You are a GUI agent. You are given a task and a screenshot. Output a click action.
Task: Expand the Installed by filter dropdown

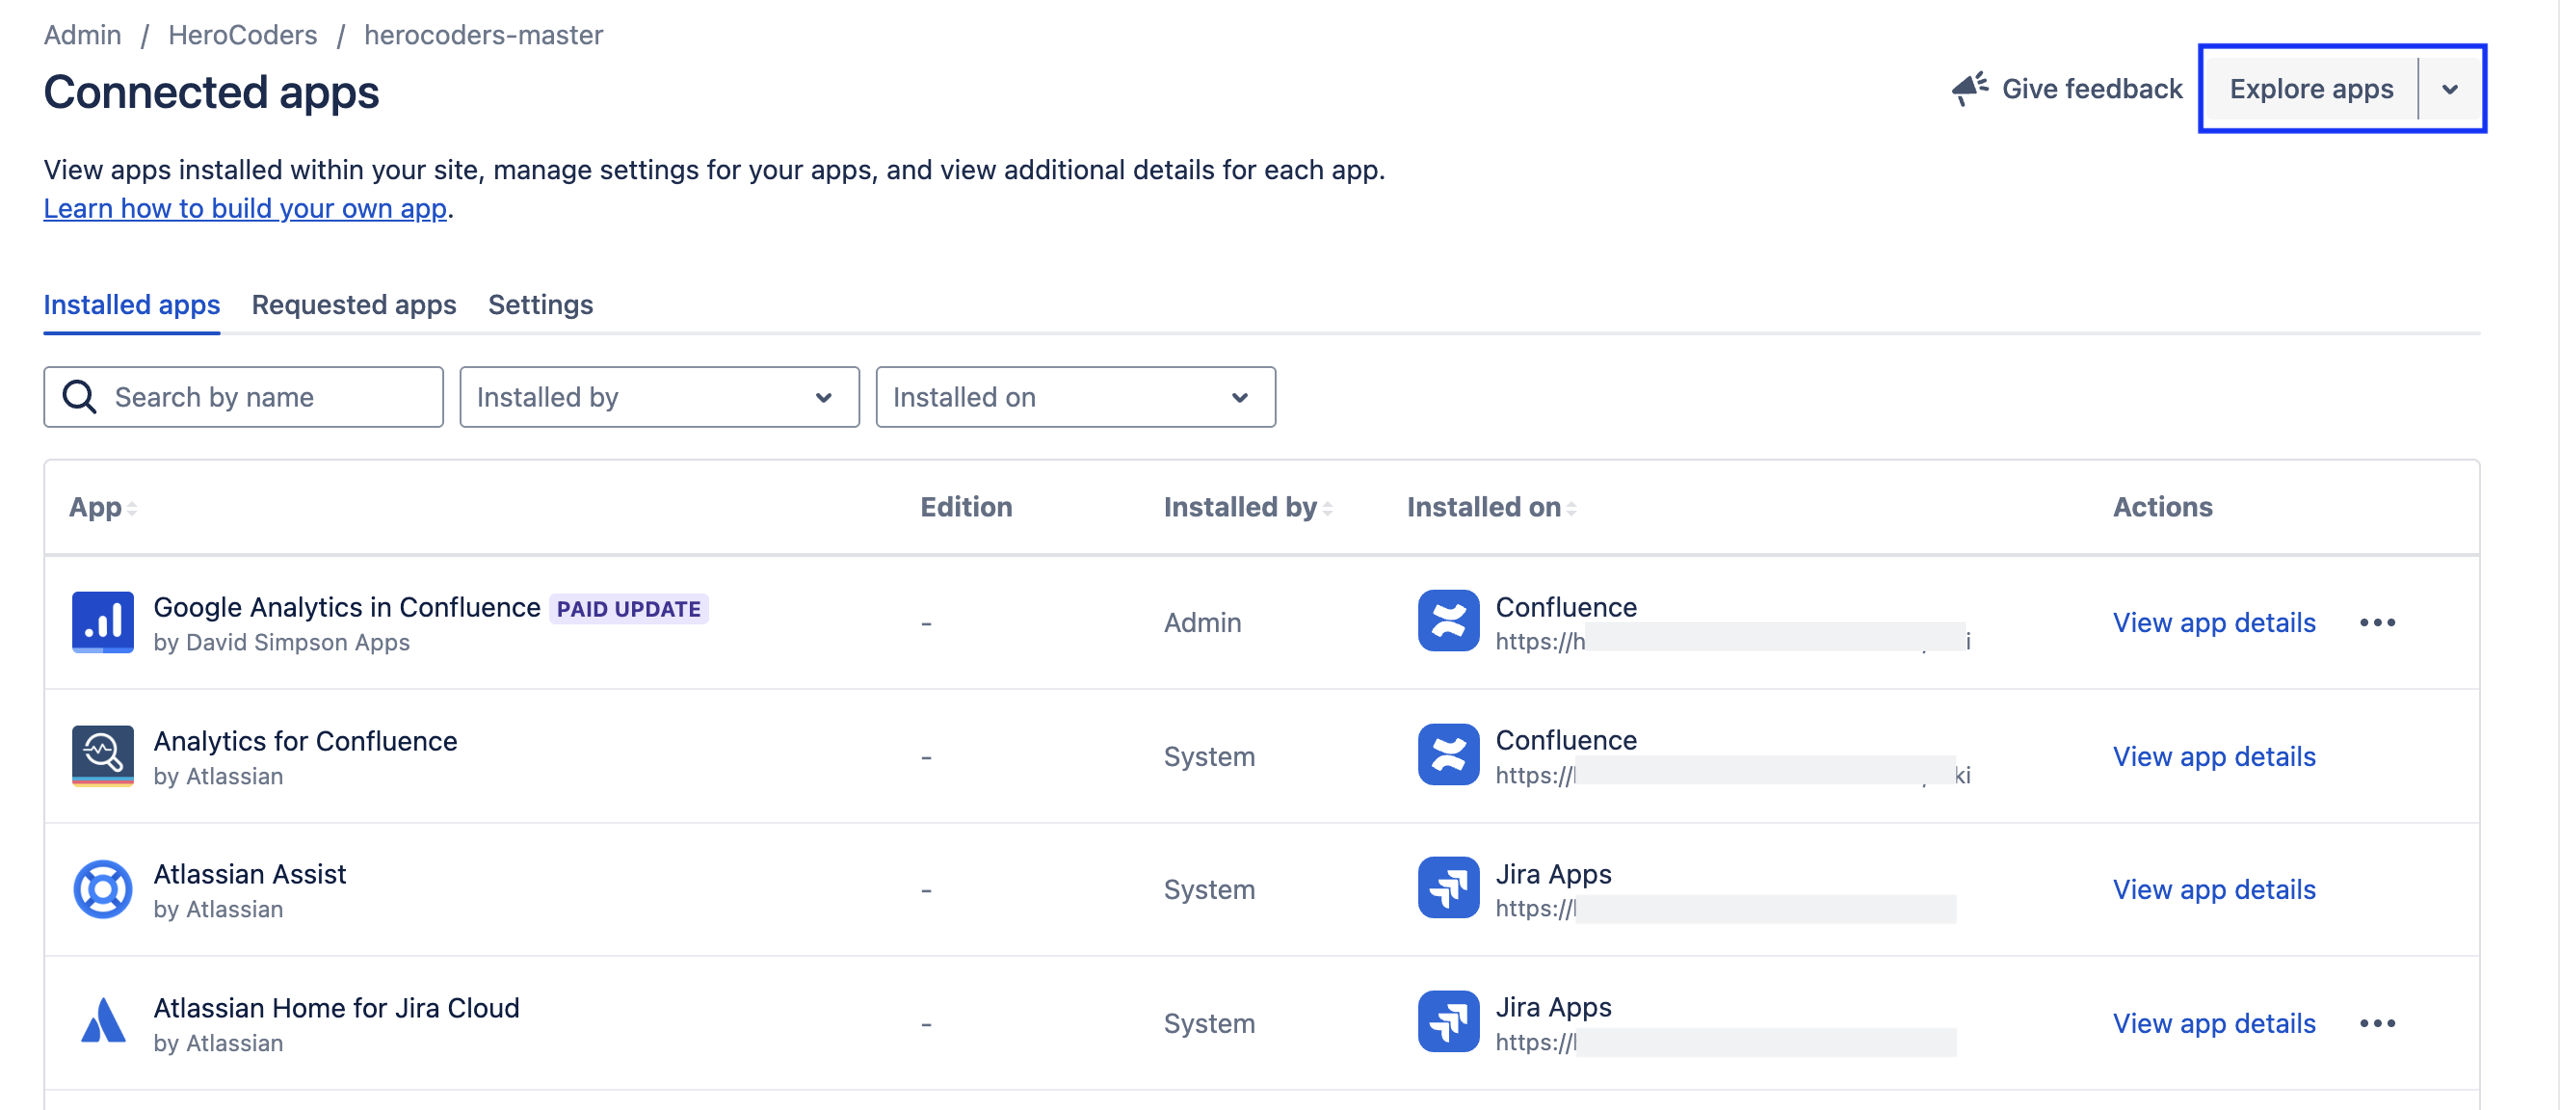[x=658, y=397]
